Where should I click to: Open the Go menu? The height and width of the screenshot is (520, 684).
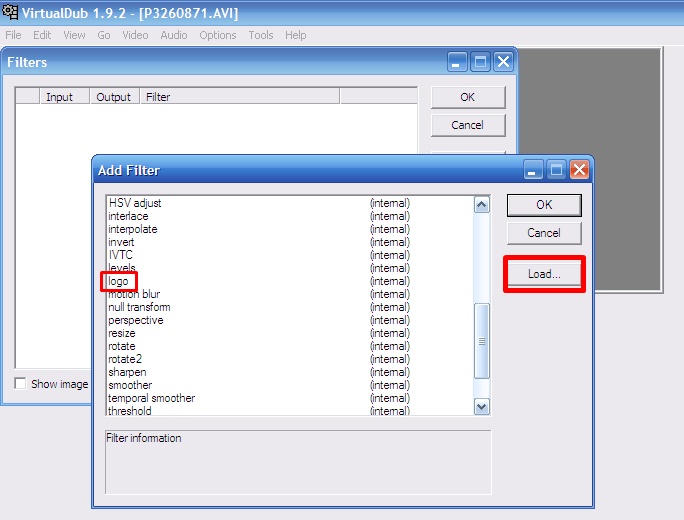click(104, 35)
